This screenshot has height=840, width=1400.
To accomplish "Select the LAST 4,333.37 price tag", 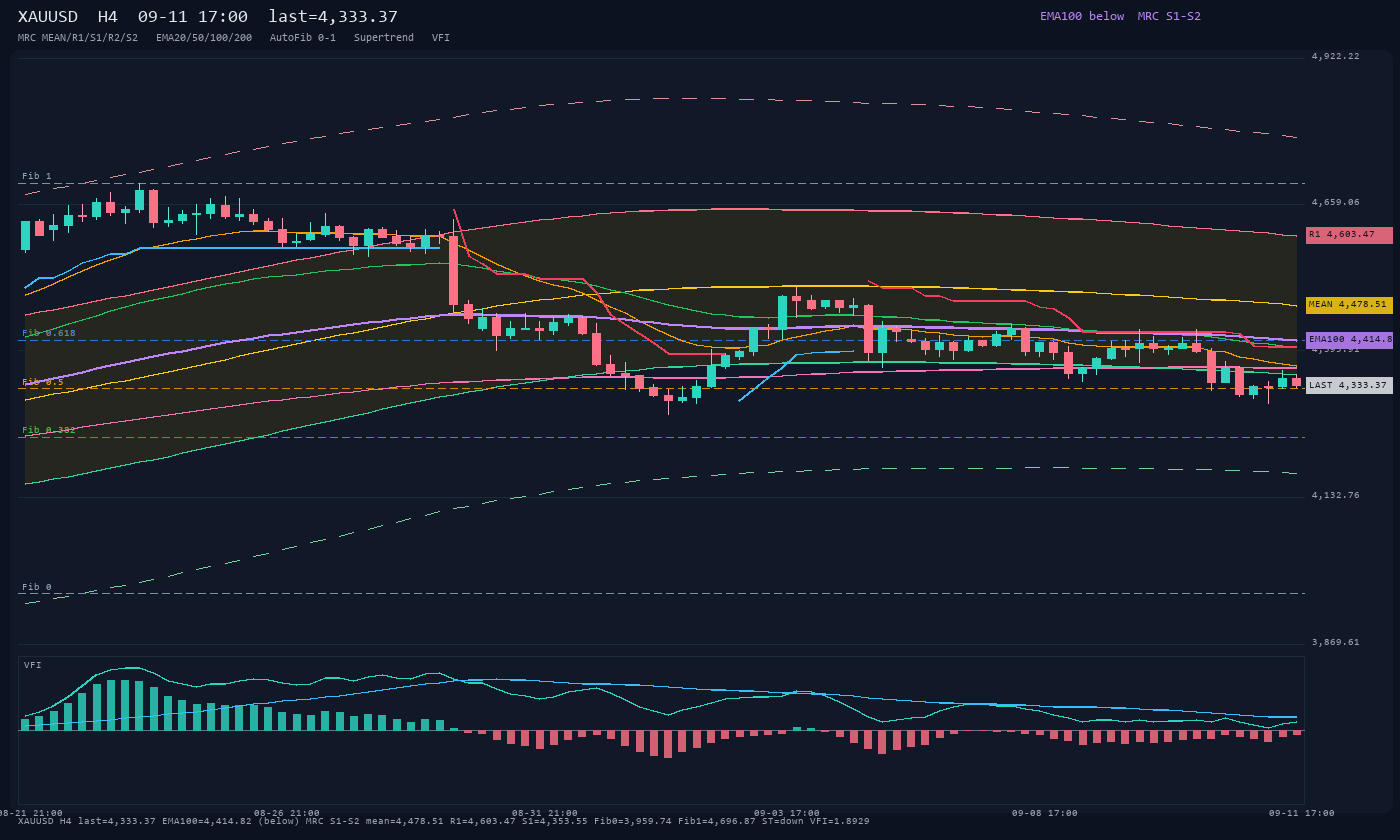I will [x=1349, y=385].
